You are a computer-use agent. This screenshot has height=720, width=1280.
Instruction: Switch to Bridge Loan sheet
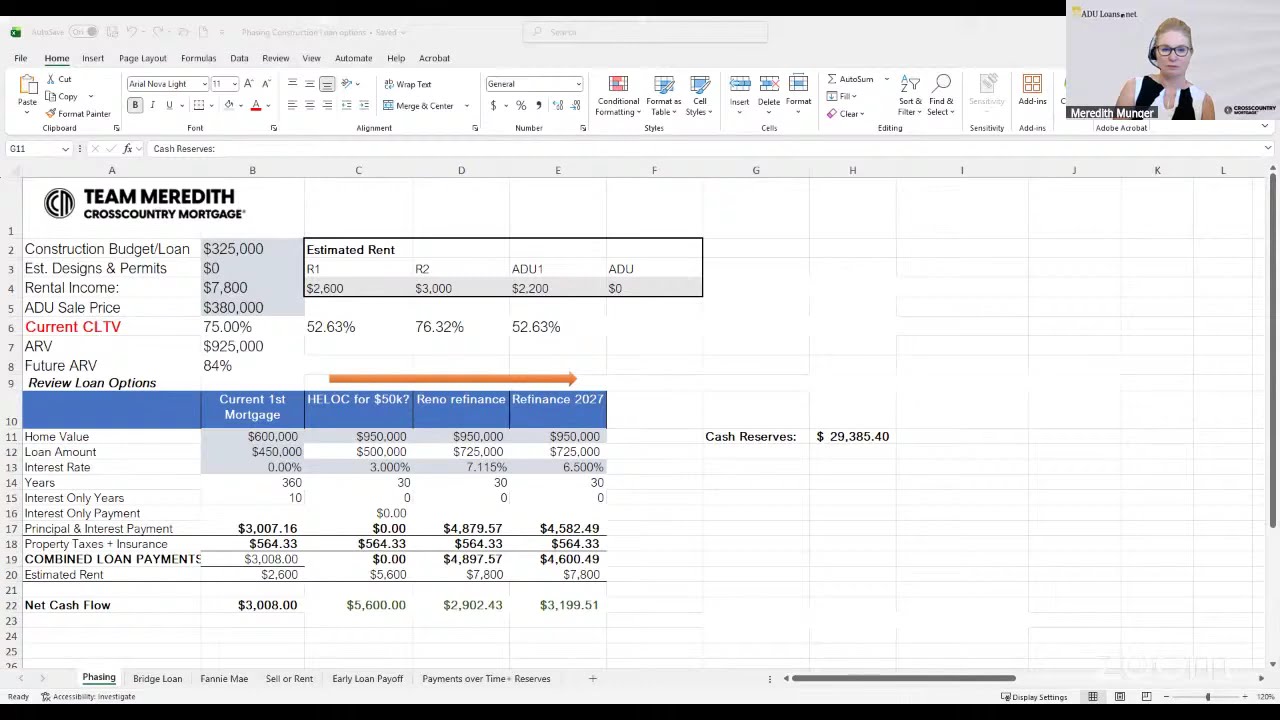pos(158,679)
